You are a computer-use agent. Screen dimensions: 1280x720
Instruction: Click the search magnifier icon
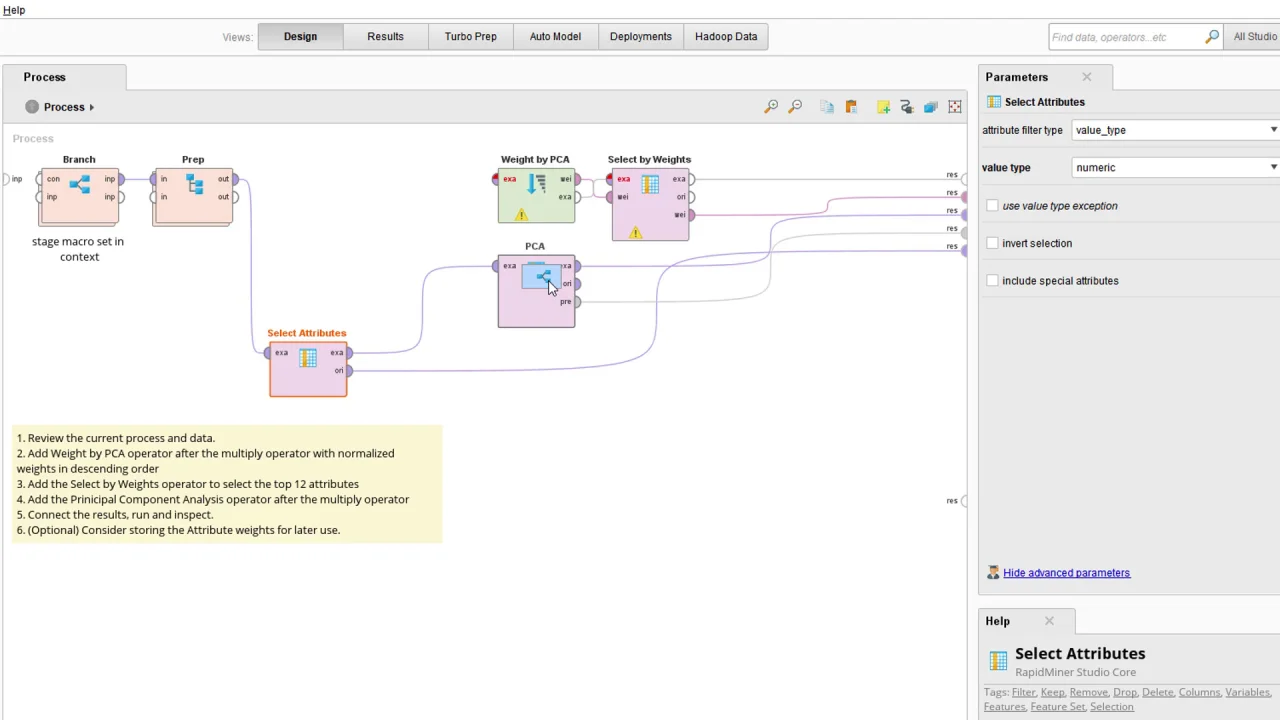click(1212, 37)
